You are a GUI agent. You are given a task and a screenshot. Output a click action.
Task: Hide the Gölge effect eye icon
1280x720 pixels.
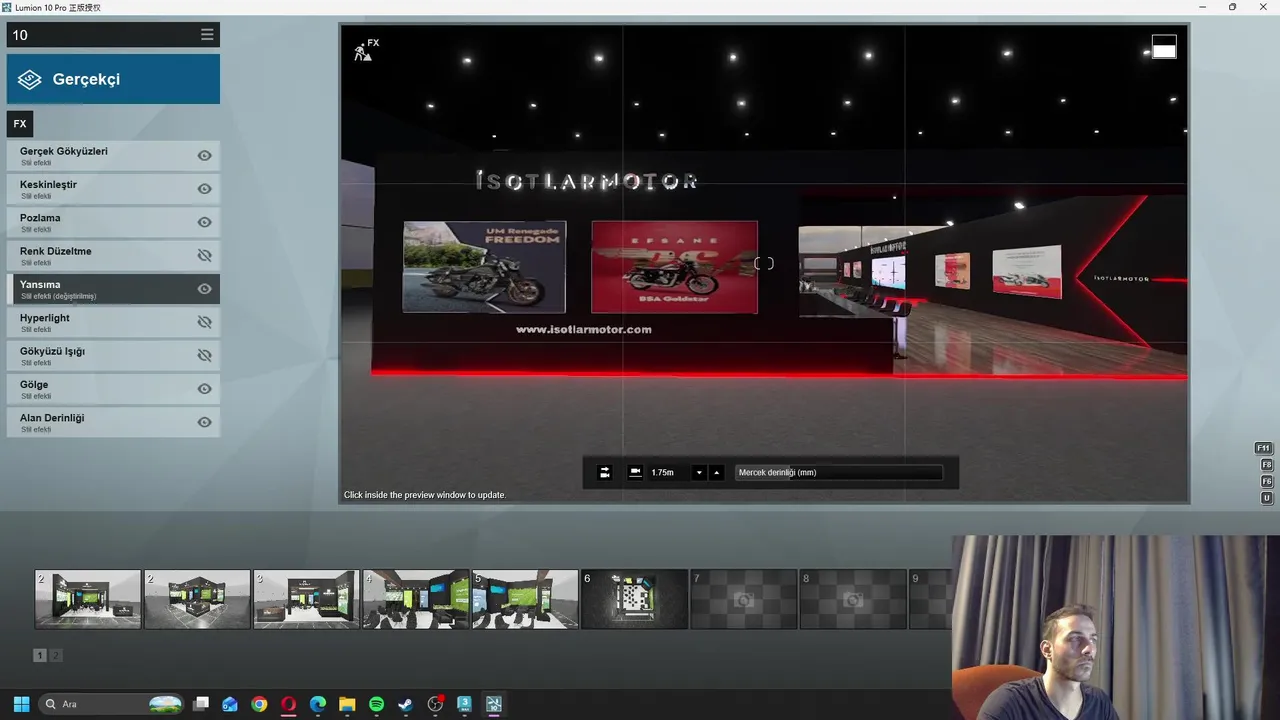point(204,389)
